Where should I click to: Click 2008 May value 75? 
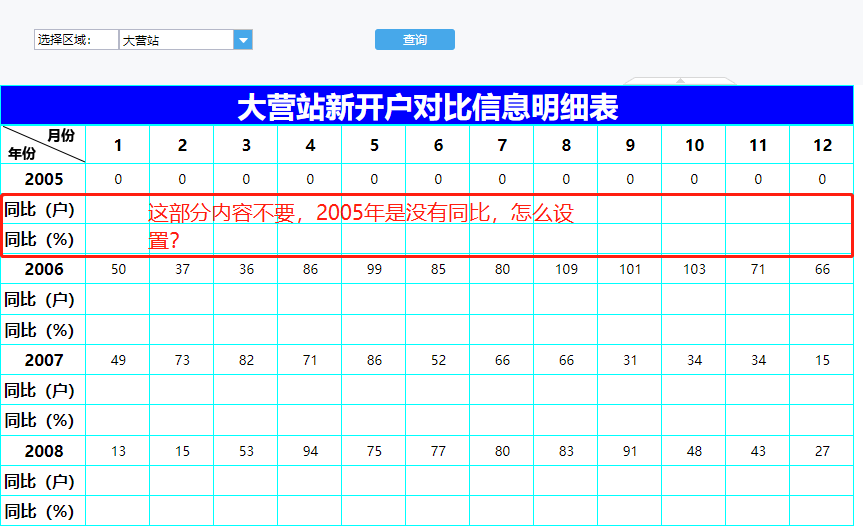(x=374, y=451)
